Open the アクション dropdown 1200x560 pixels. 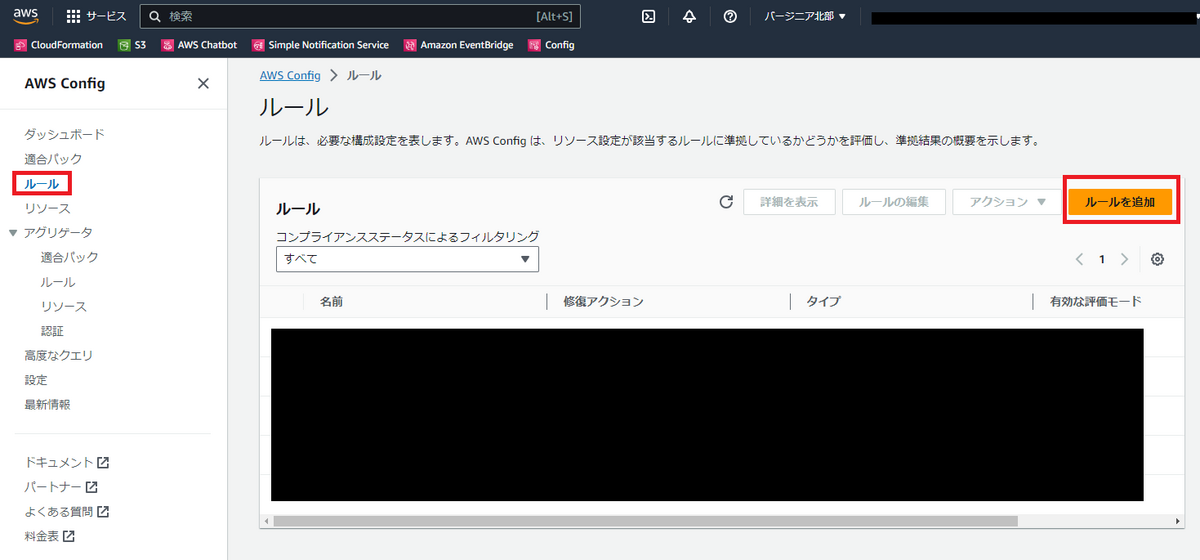click(x=1006, y=202)
